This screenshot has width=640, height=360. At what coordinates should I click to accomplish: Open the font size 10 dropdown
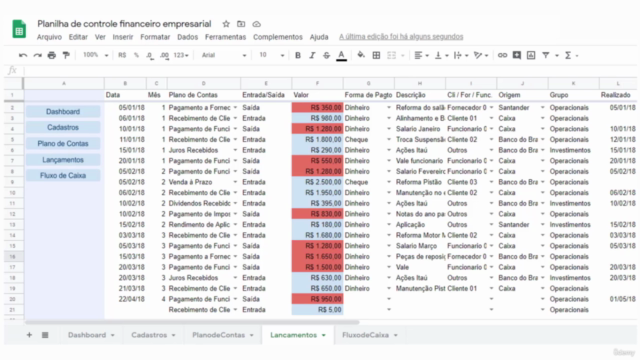pos(271,55)
